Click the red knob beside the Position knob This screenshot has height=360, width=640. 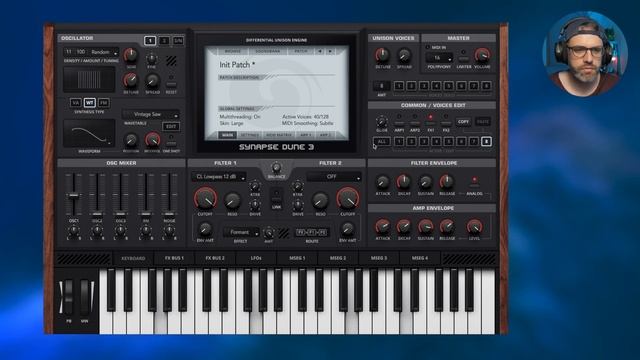153,140
